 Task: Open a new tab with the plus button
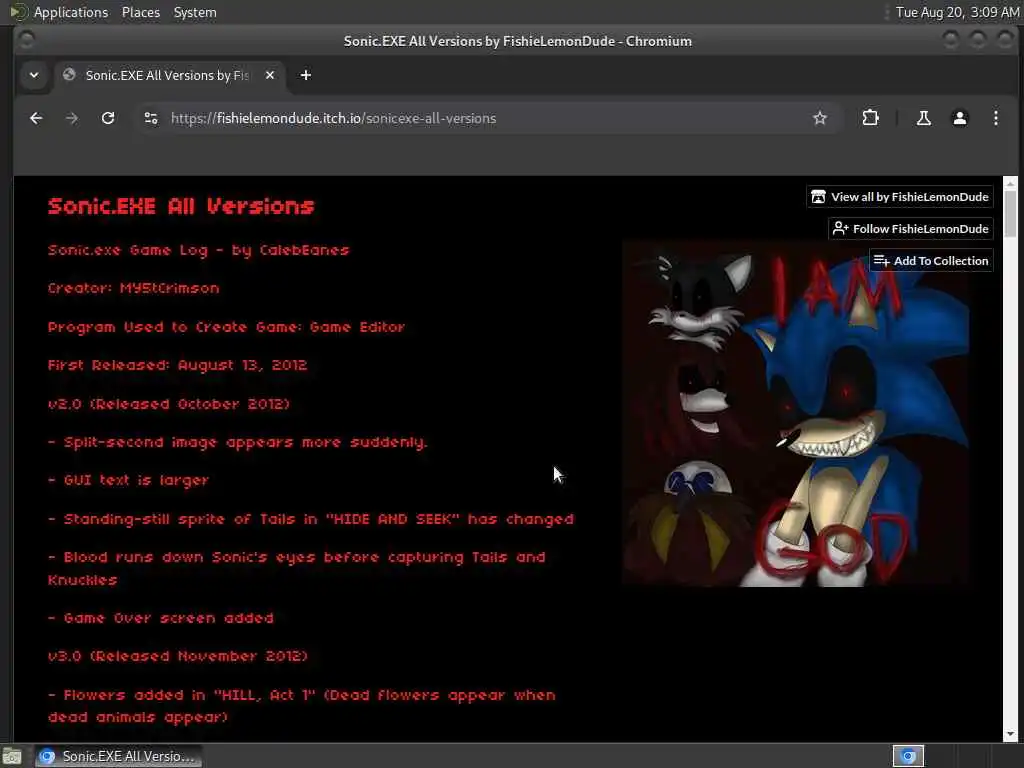click(306, 75)
